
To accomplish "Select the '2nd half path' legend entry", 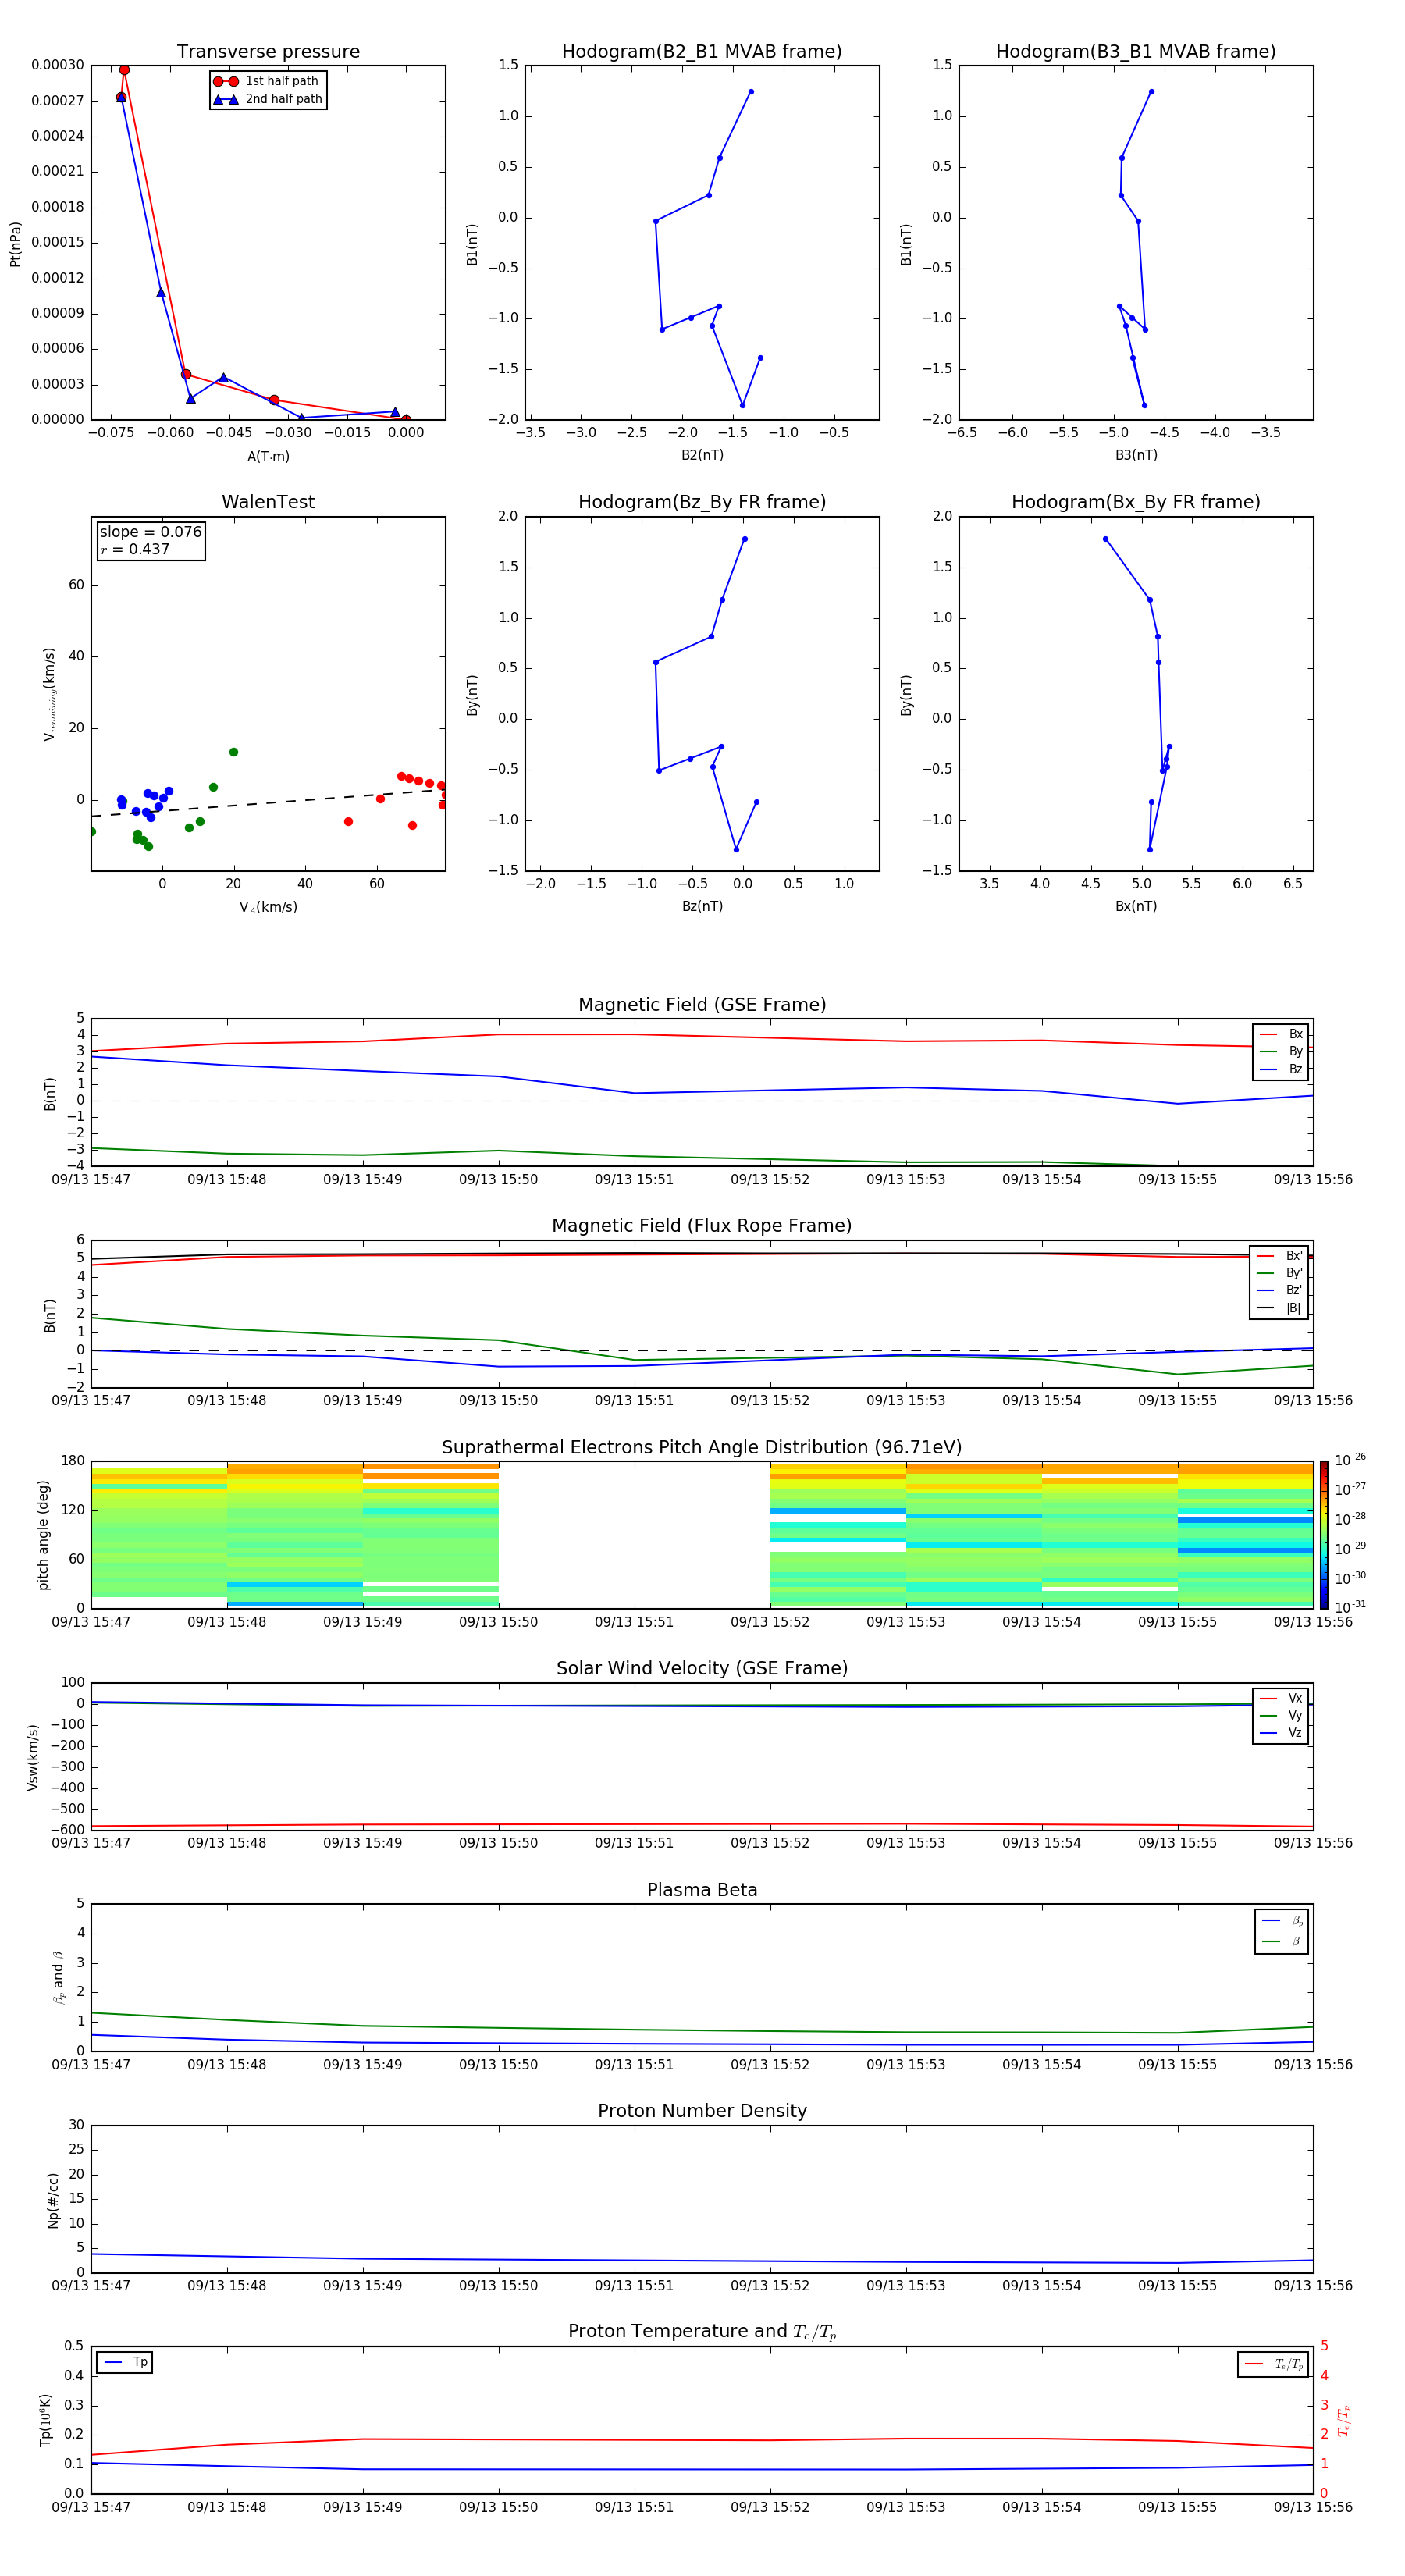I will coord(267,99).
